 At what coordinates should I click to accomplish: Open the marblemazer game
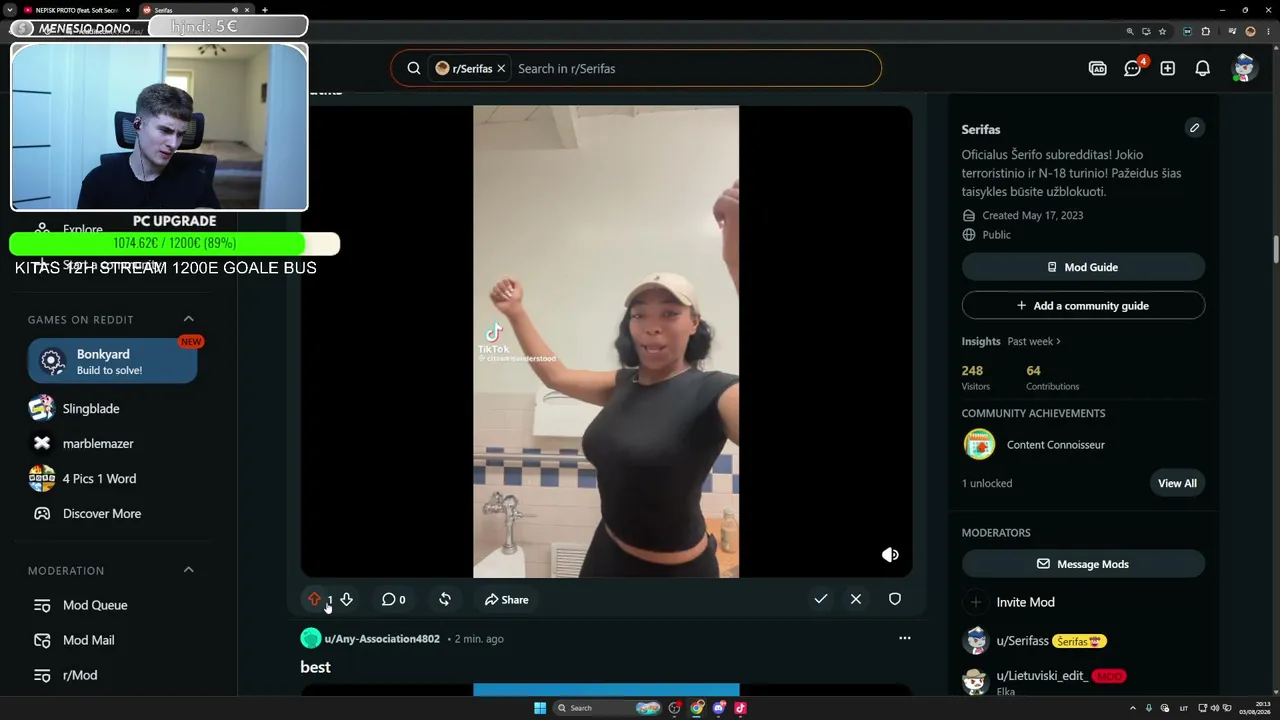click(97, 443)
